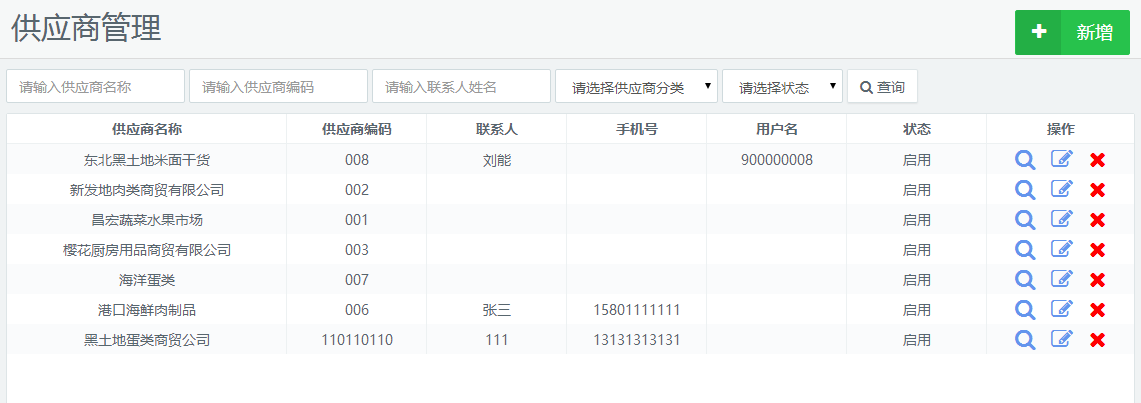This screenshot has width=1141, height=403.
Task: Click the edit icon for 新发地肉类商贸有限公司
Action: pyautogui.click(x=1061, y=190)
